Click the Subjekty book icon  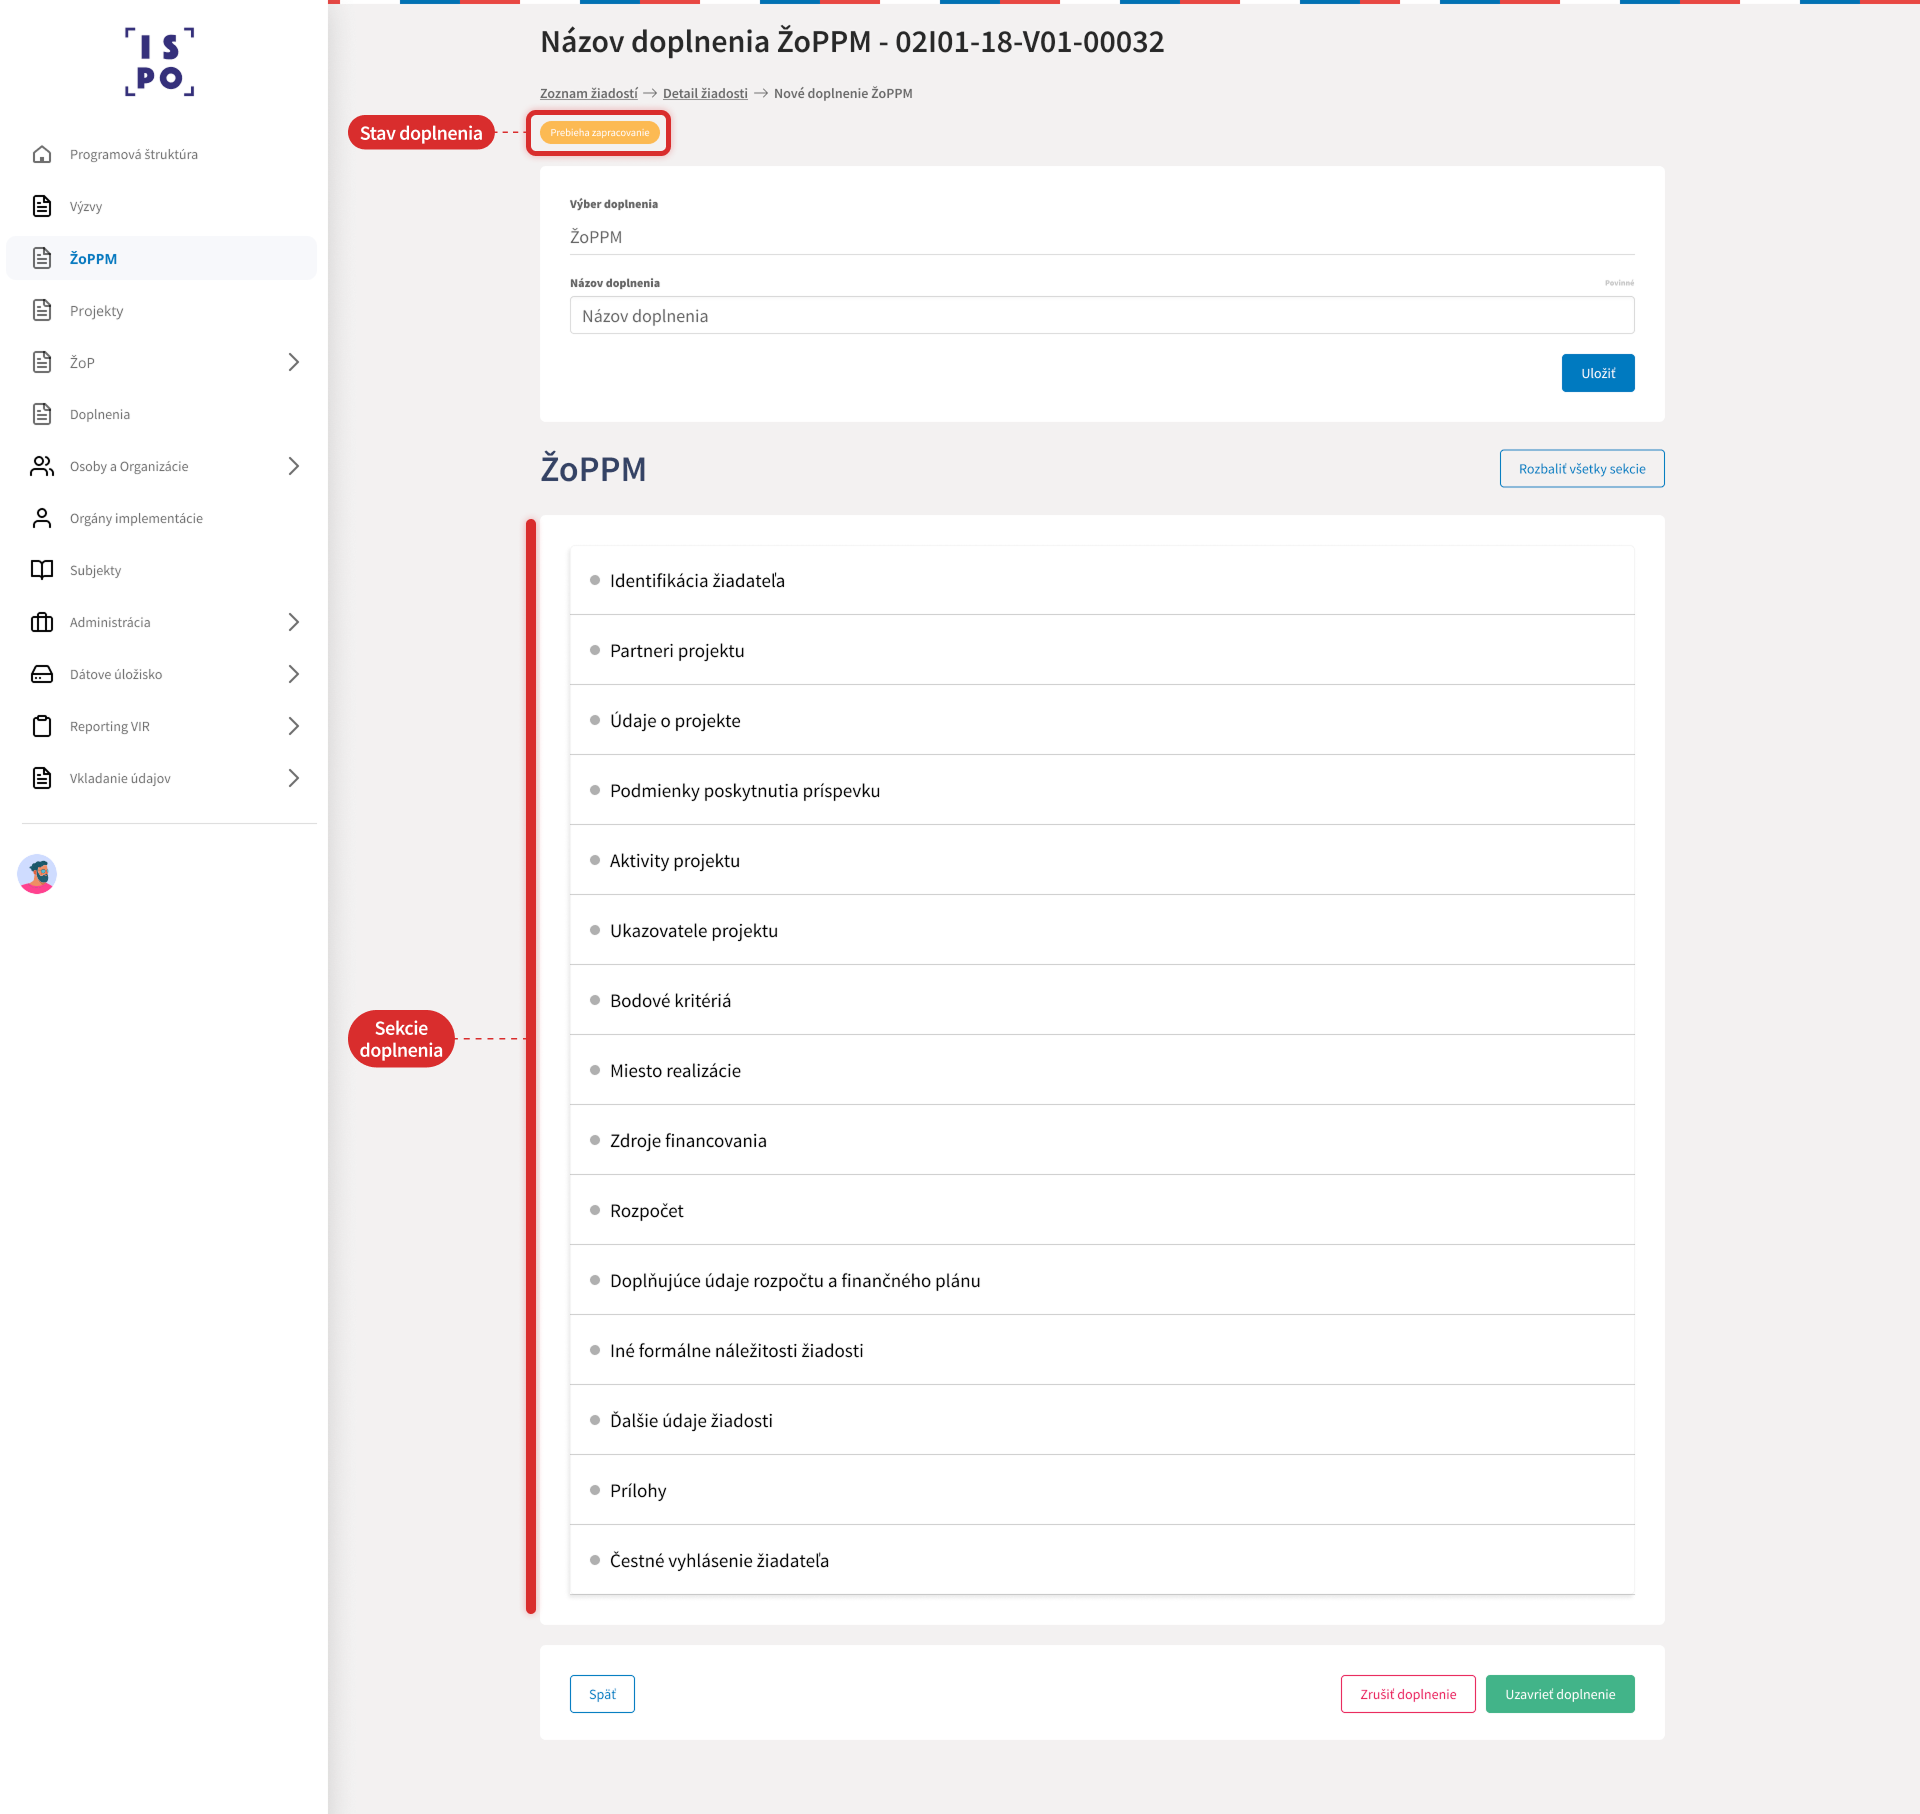click(x=42, y=570)
